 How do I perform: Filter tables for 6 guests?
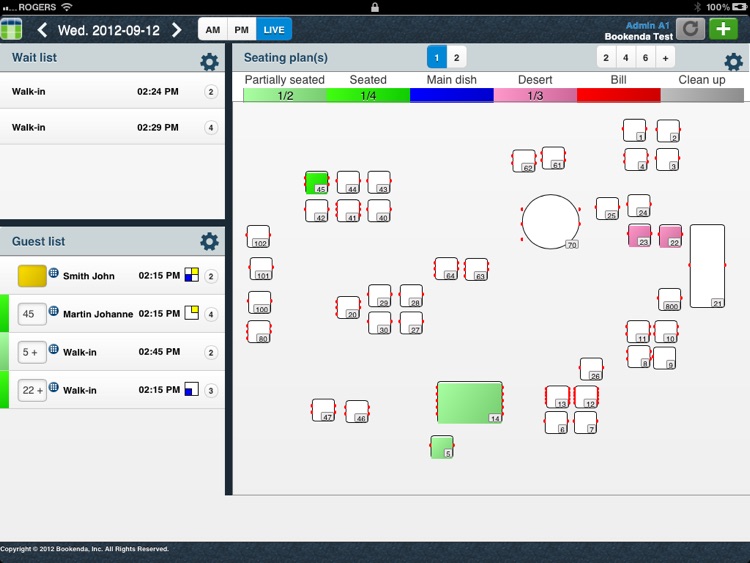tap(645, 57)
